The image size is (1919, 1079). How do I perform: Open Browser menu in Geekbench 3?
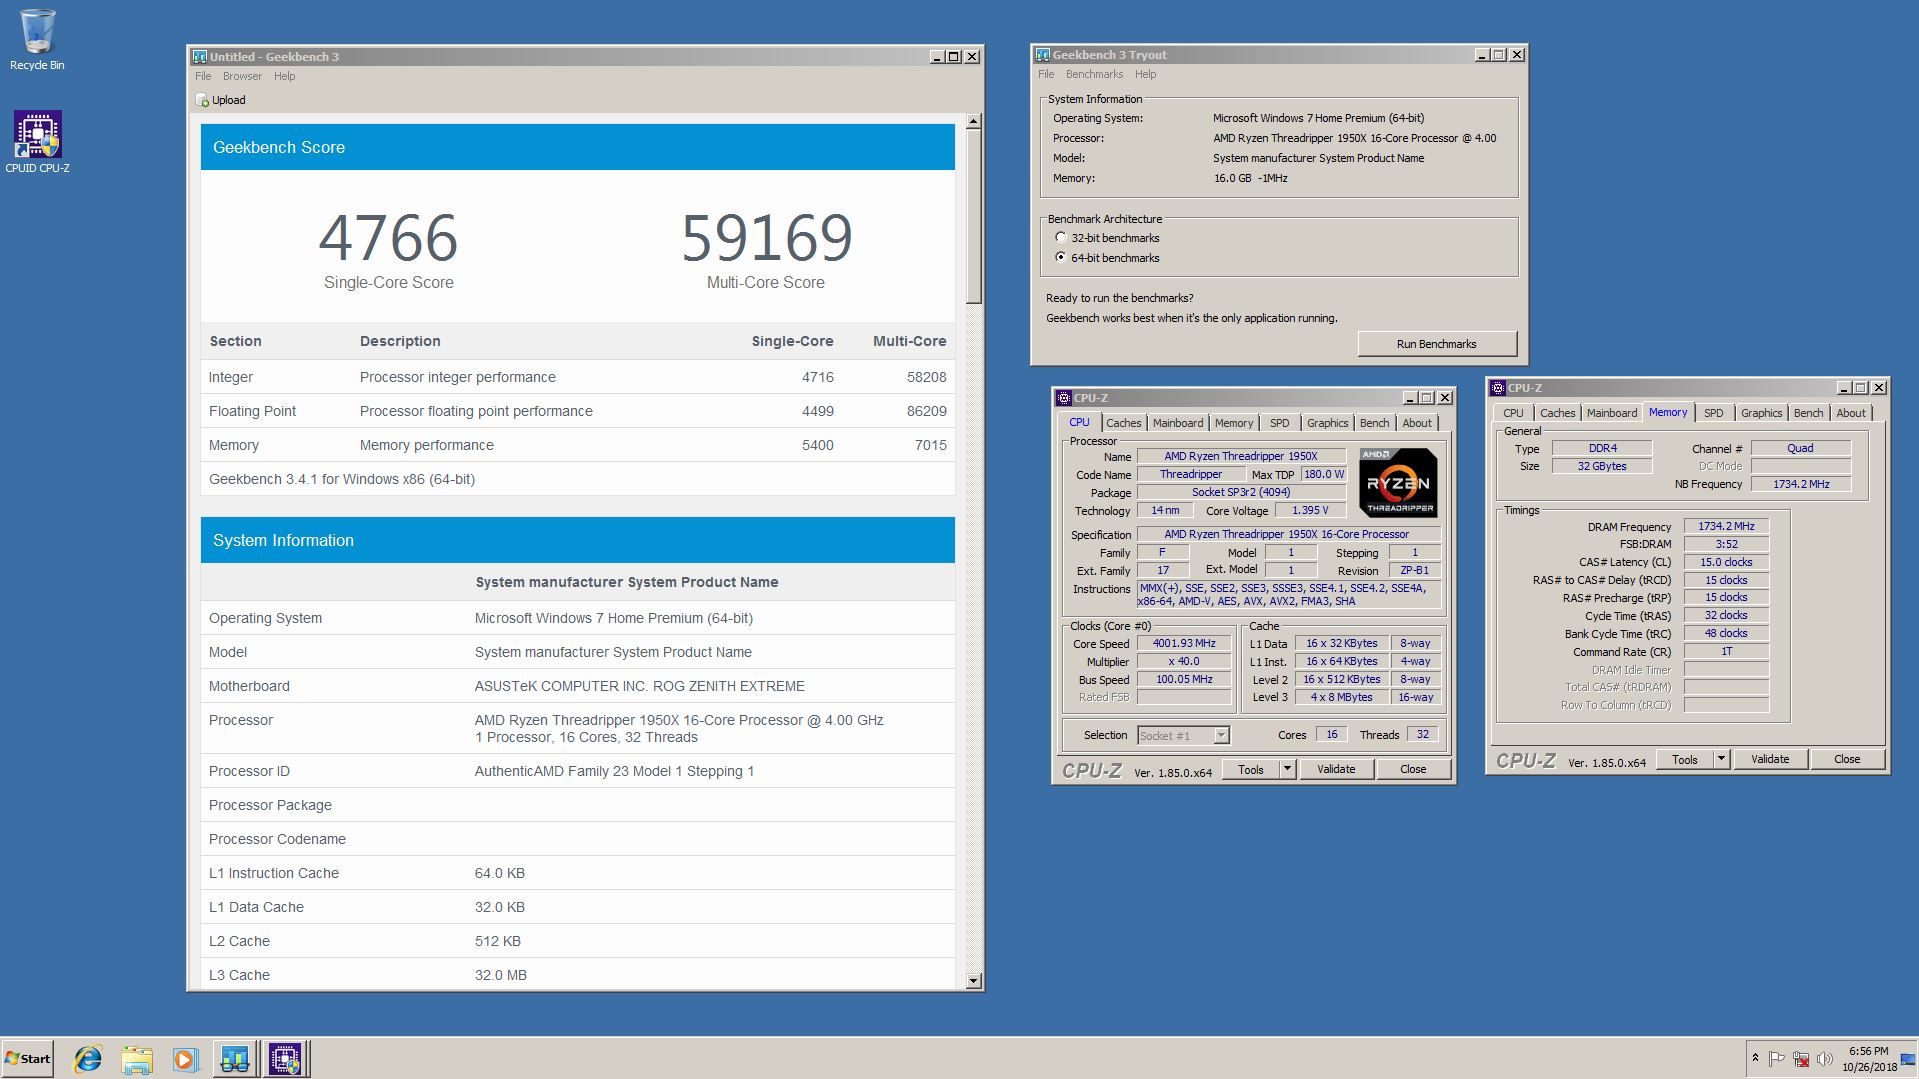(242, 76)
